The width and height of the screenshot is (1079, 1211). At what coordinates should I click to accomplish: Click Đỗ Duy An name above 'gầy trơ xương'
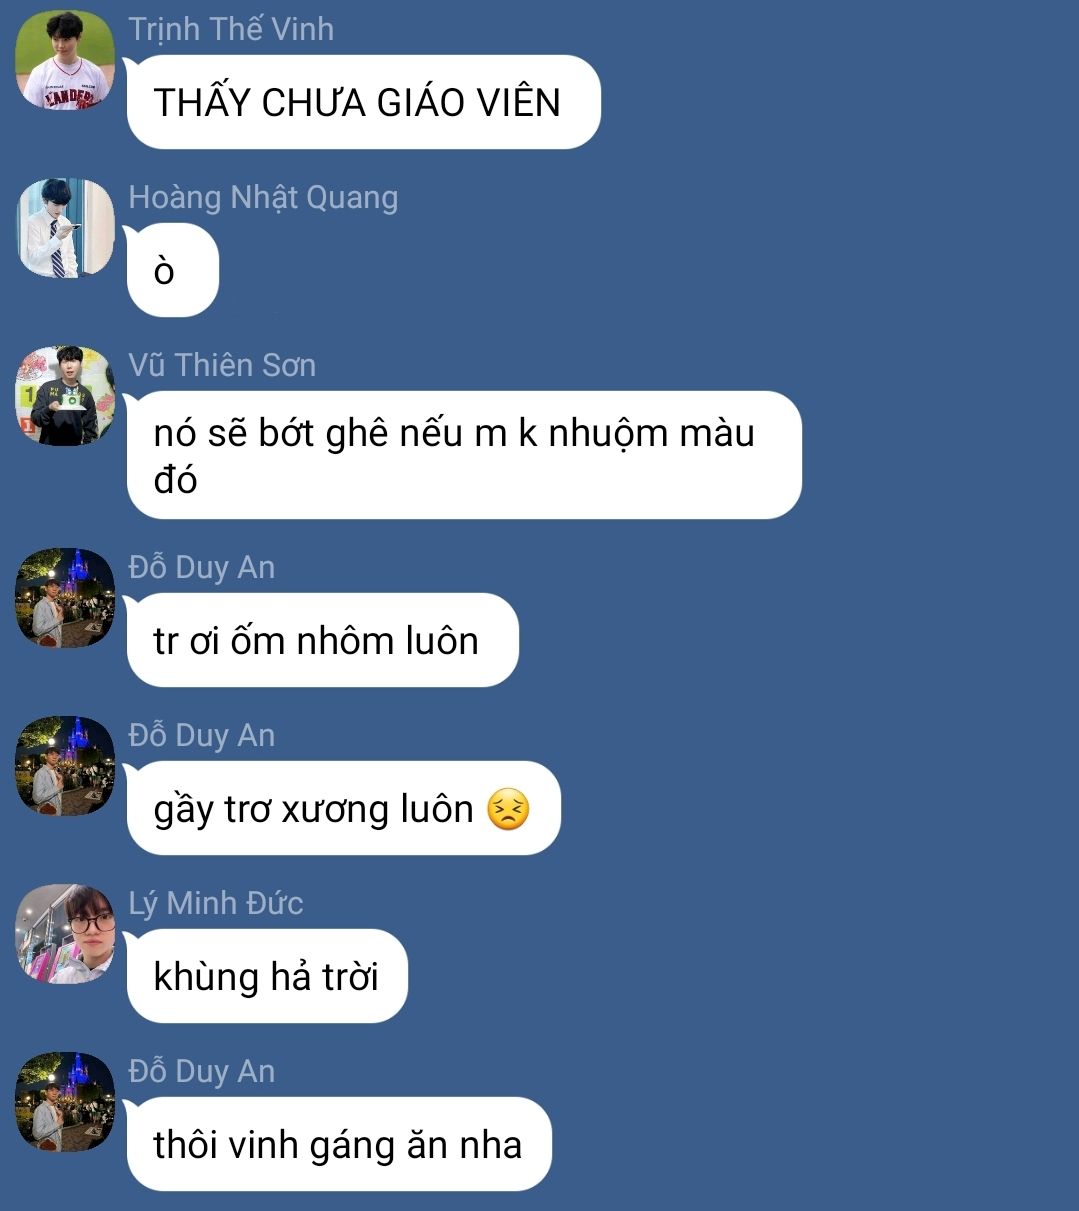click(x=202, y=735)
